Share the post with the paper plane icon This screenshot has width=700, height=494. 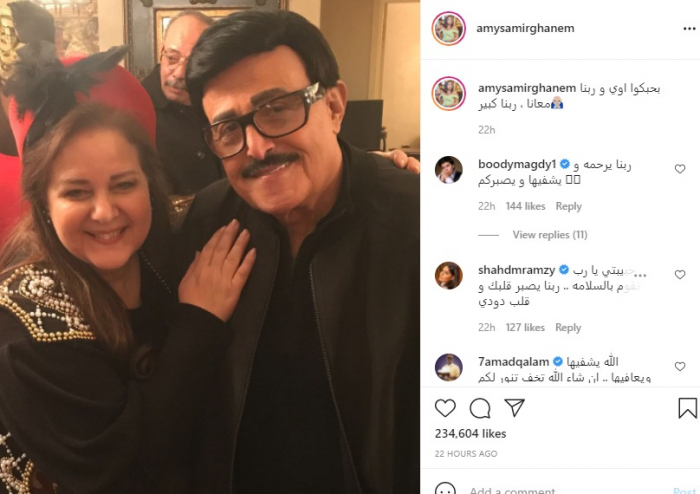tap(514, 407)
